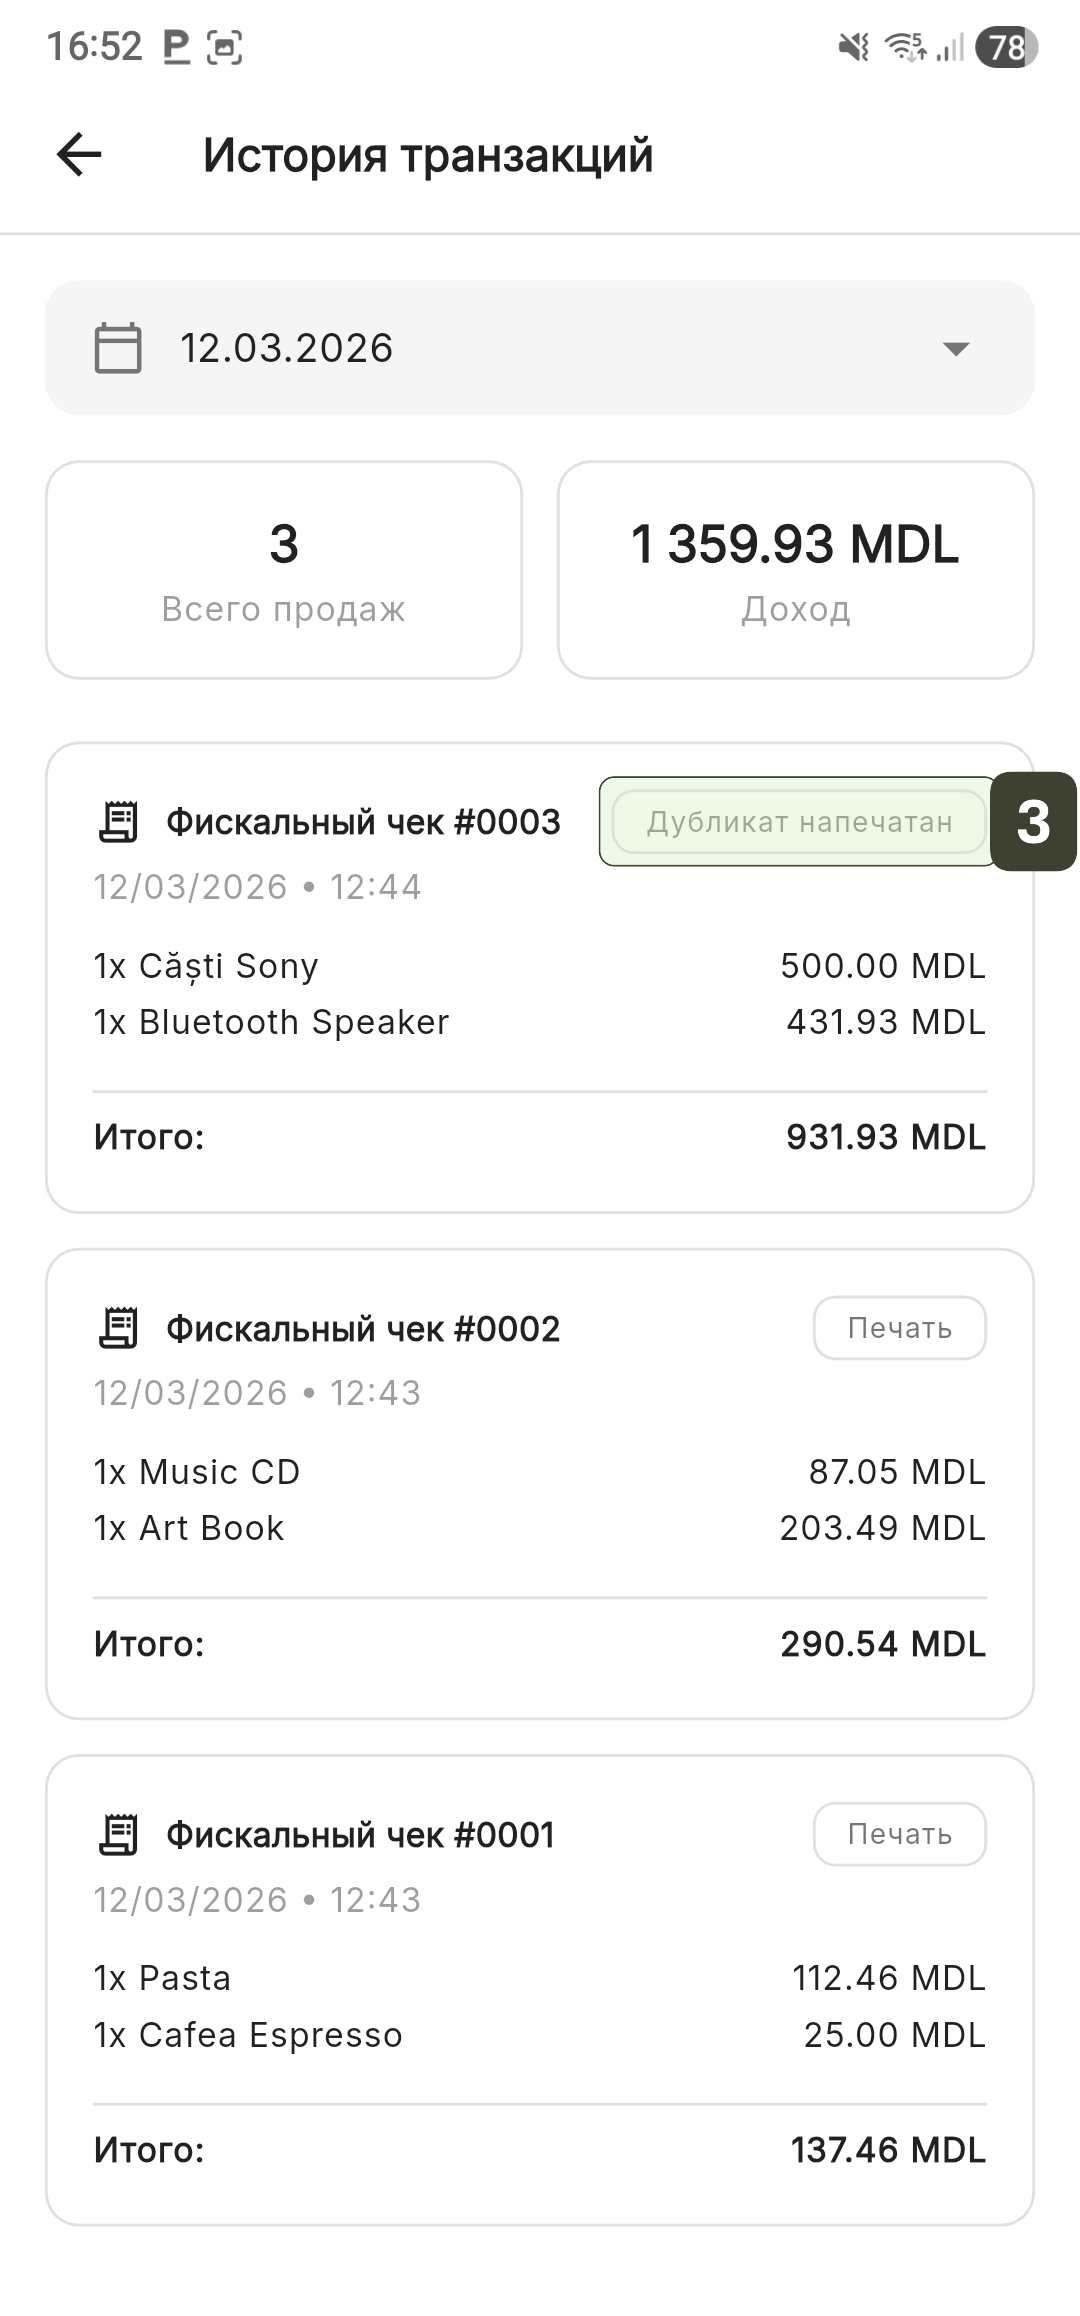This screenshot has height=2316, width=1080.
Task: Expand the date dropdown arrow
Action: click(956, 348)
